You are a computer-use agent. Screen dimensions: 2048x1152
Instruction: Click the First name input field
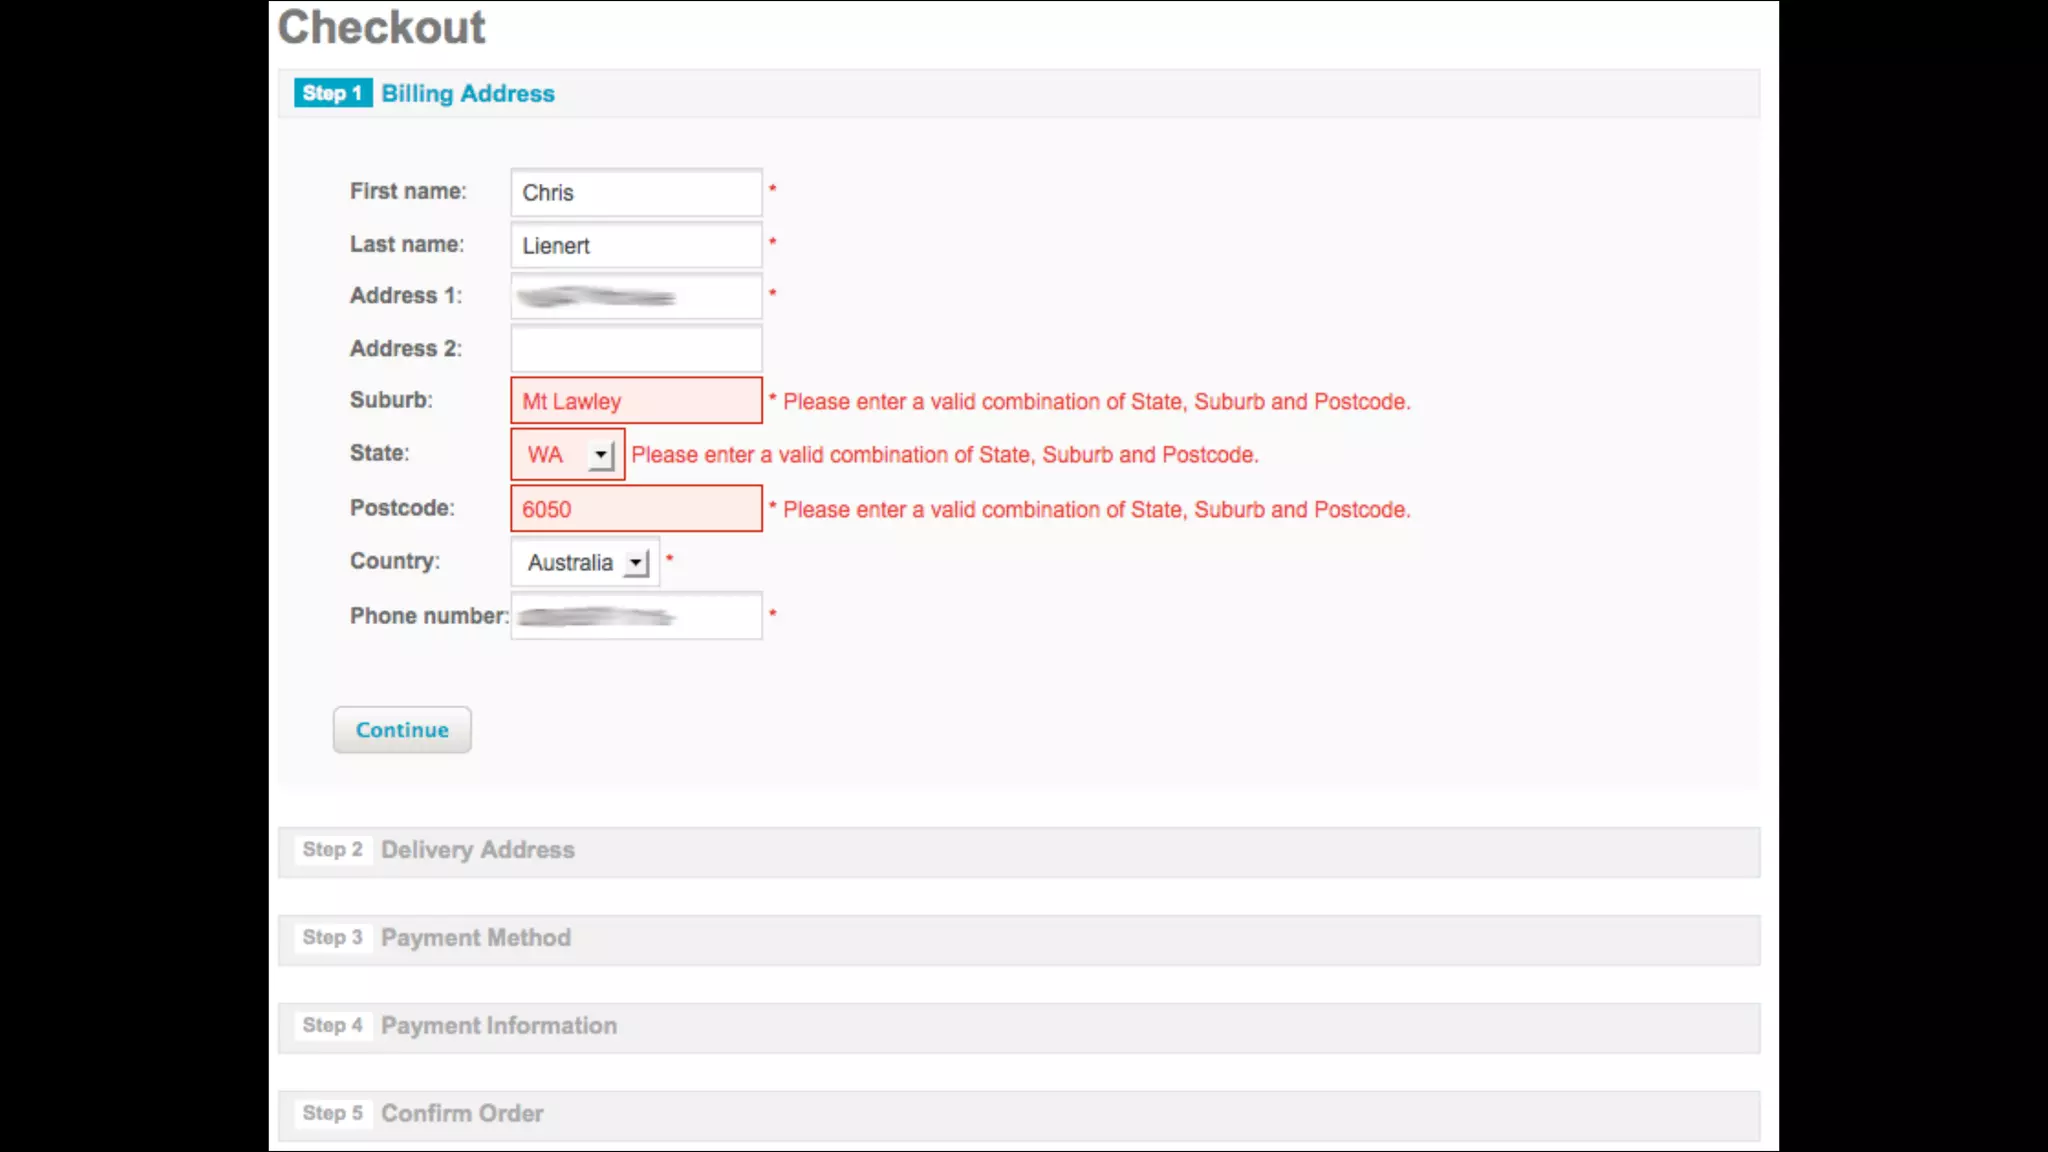[x=636, y=193]
